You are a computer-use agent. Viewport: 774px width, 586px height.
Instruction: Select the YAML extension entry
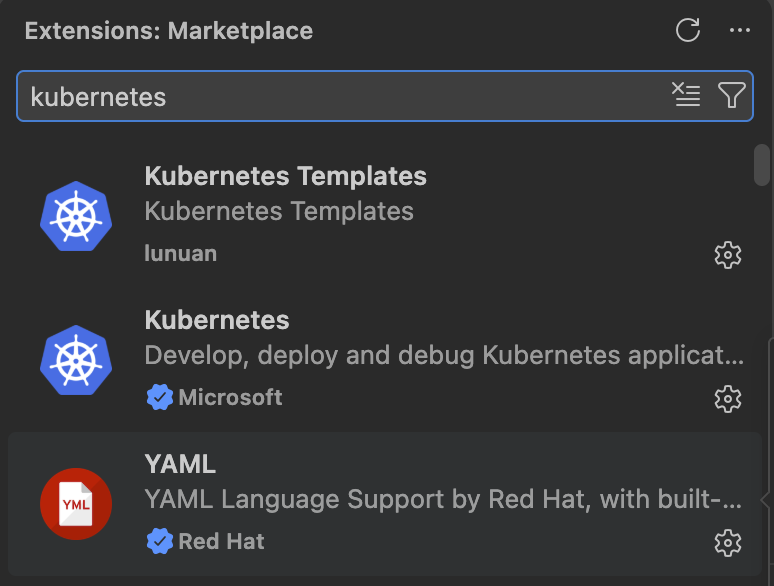[385, 504]
